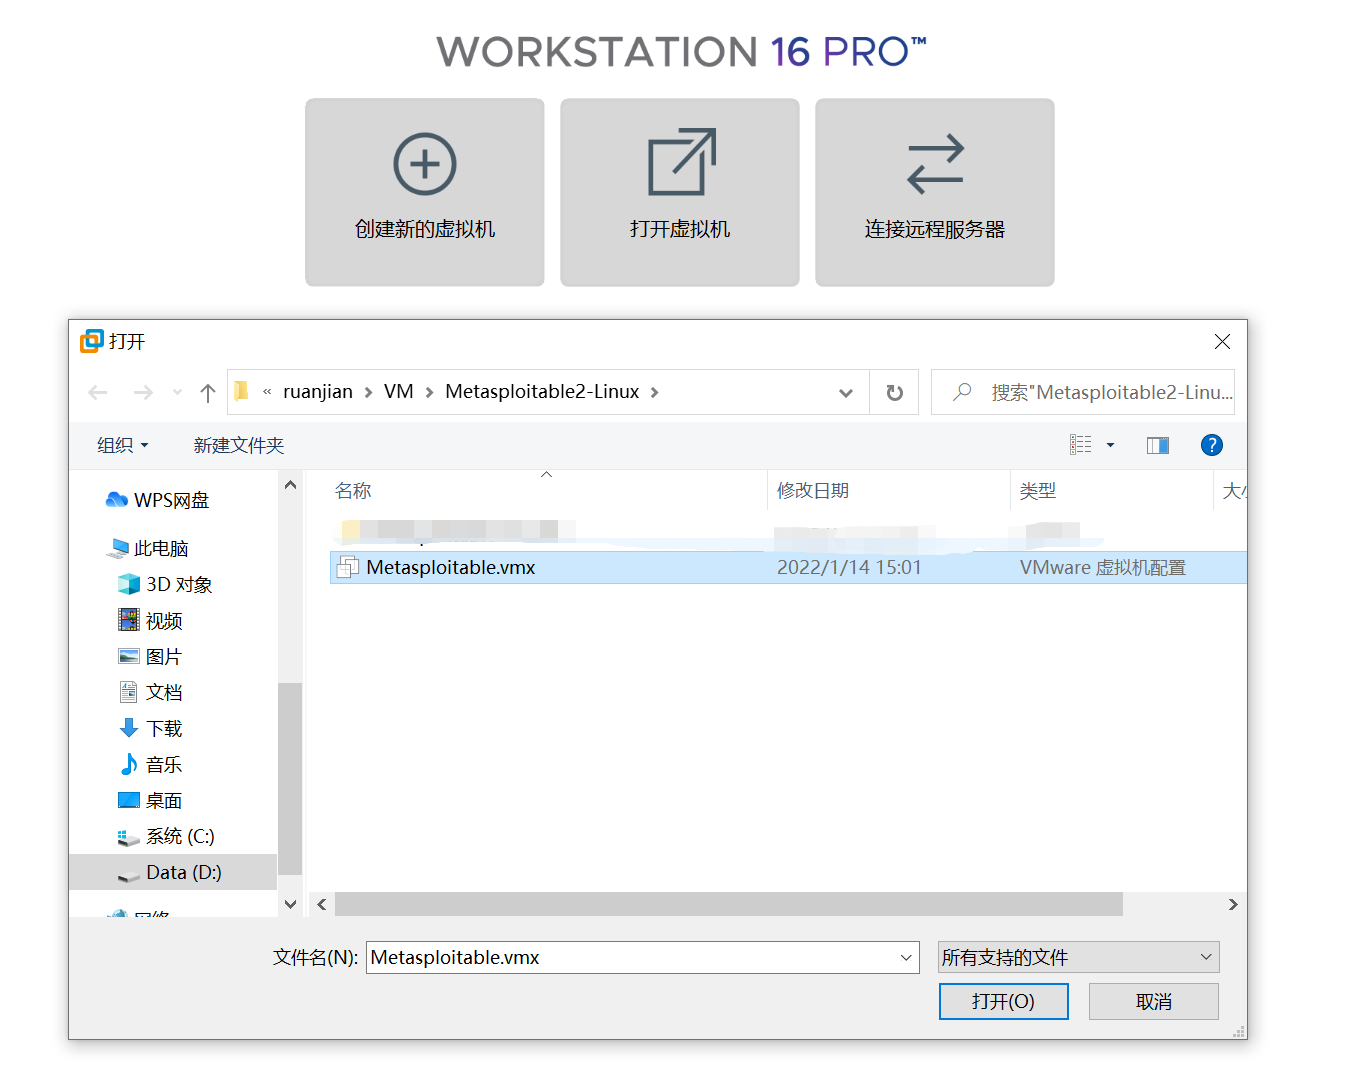Click the create new virtual machine plus icon

[x=425, y=164]
